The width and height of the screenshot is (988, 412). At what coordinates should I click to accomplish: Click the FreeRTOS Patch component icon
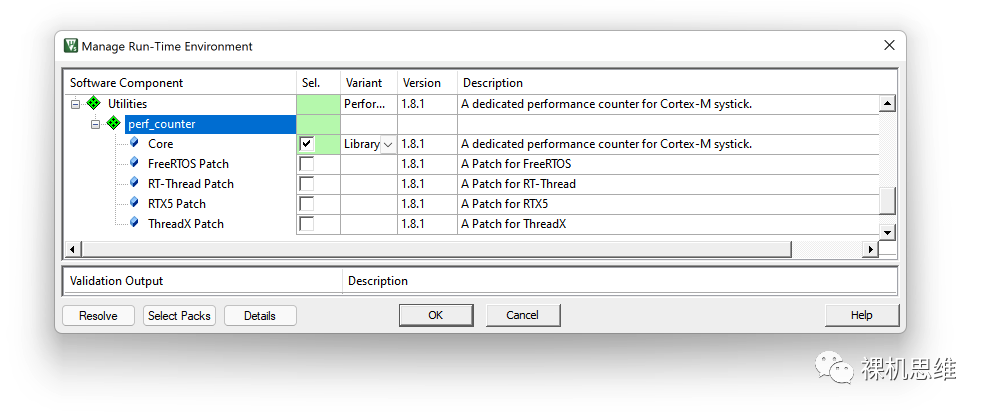(x=134, y=164)
